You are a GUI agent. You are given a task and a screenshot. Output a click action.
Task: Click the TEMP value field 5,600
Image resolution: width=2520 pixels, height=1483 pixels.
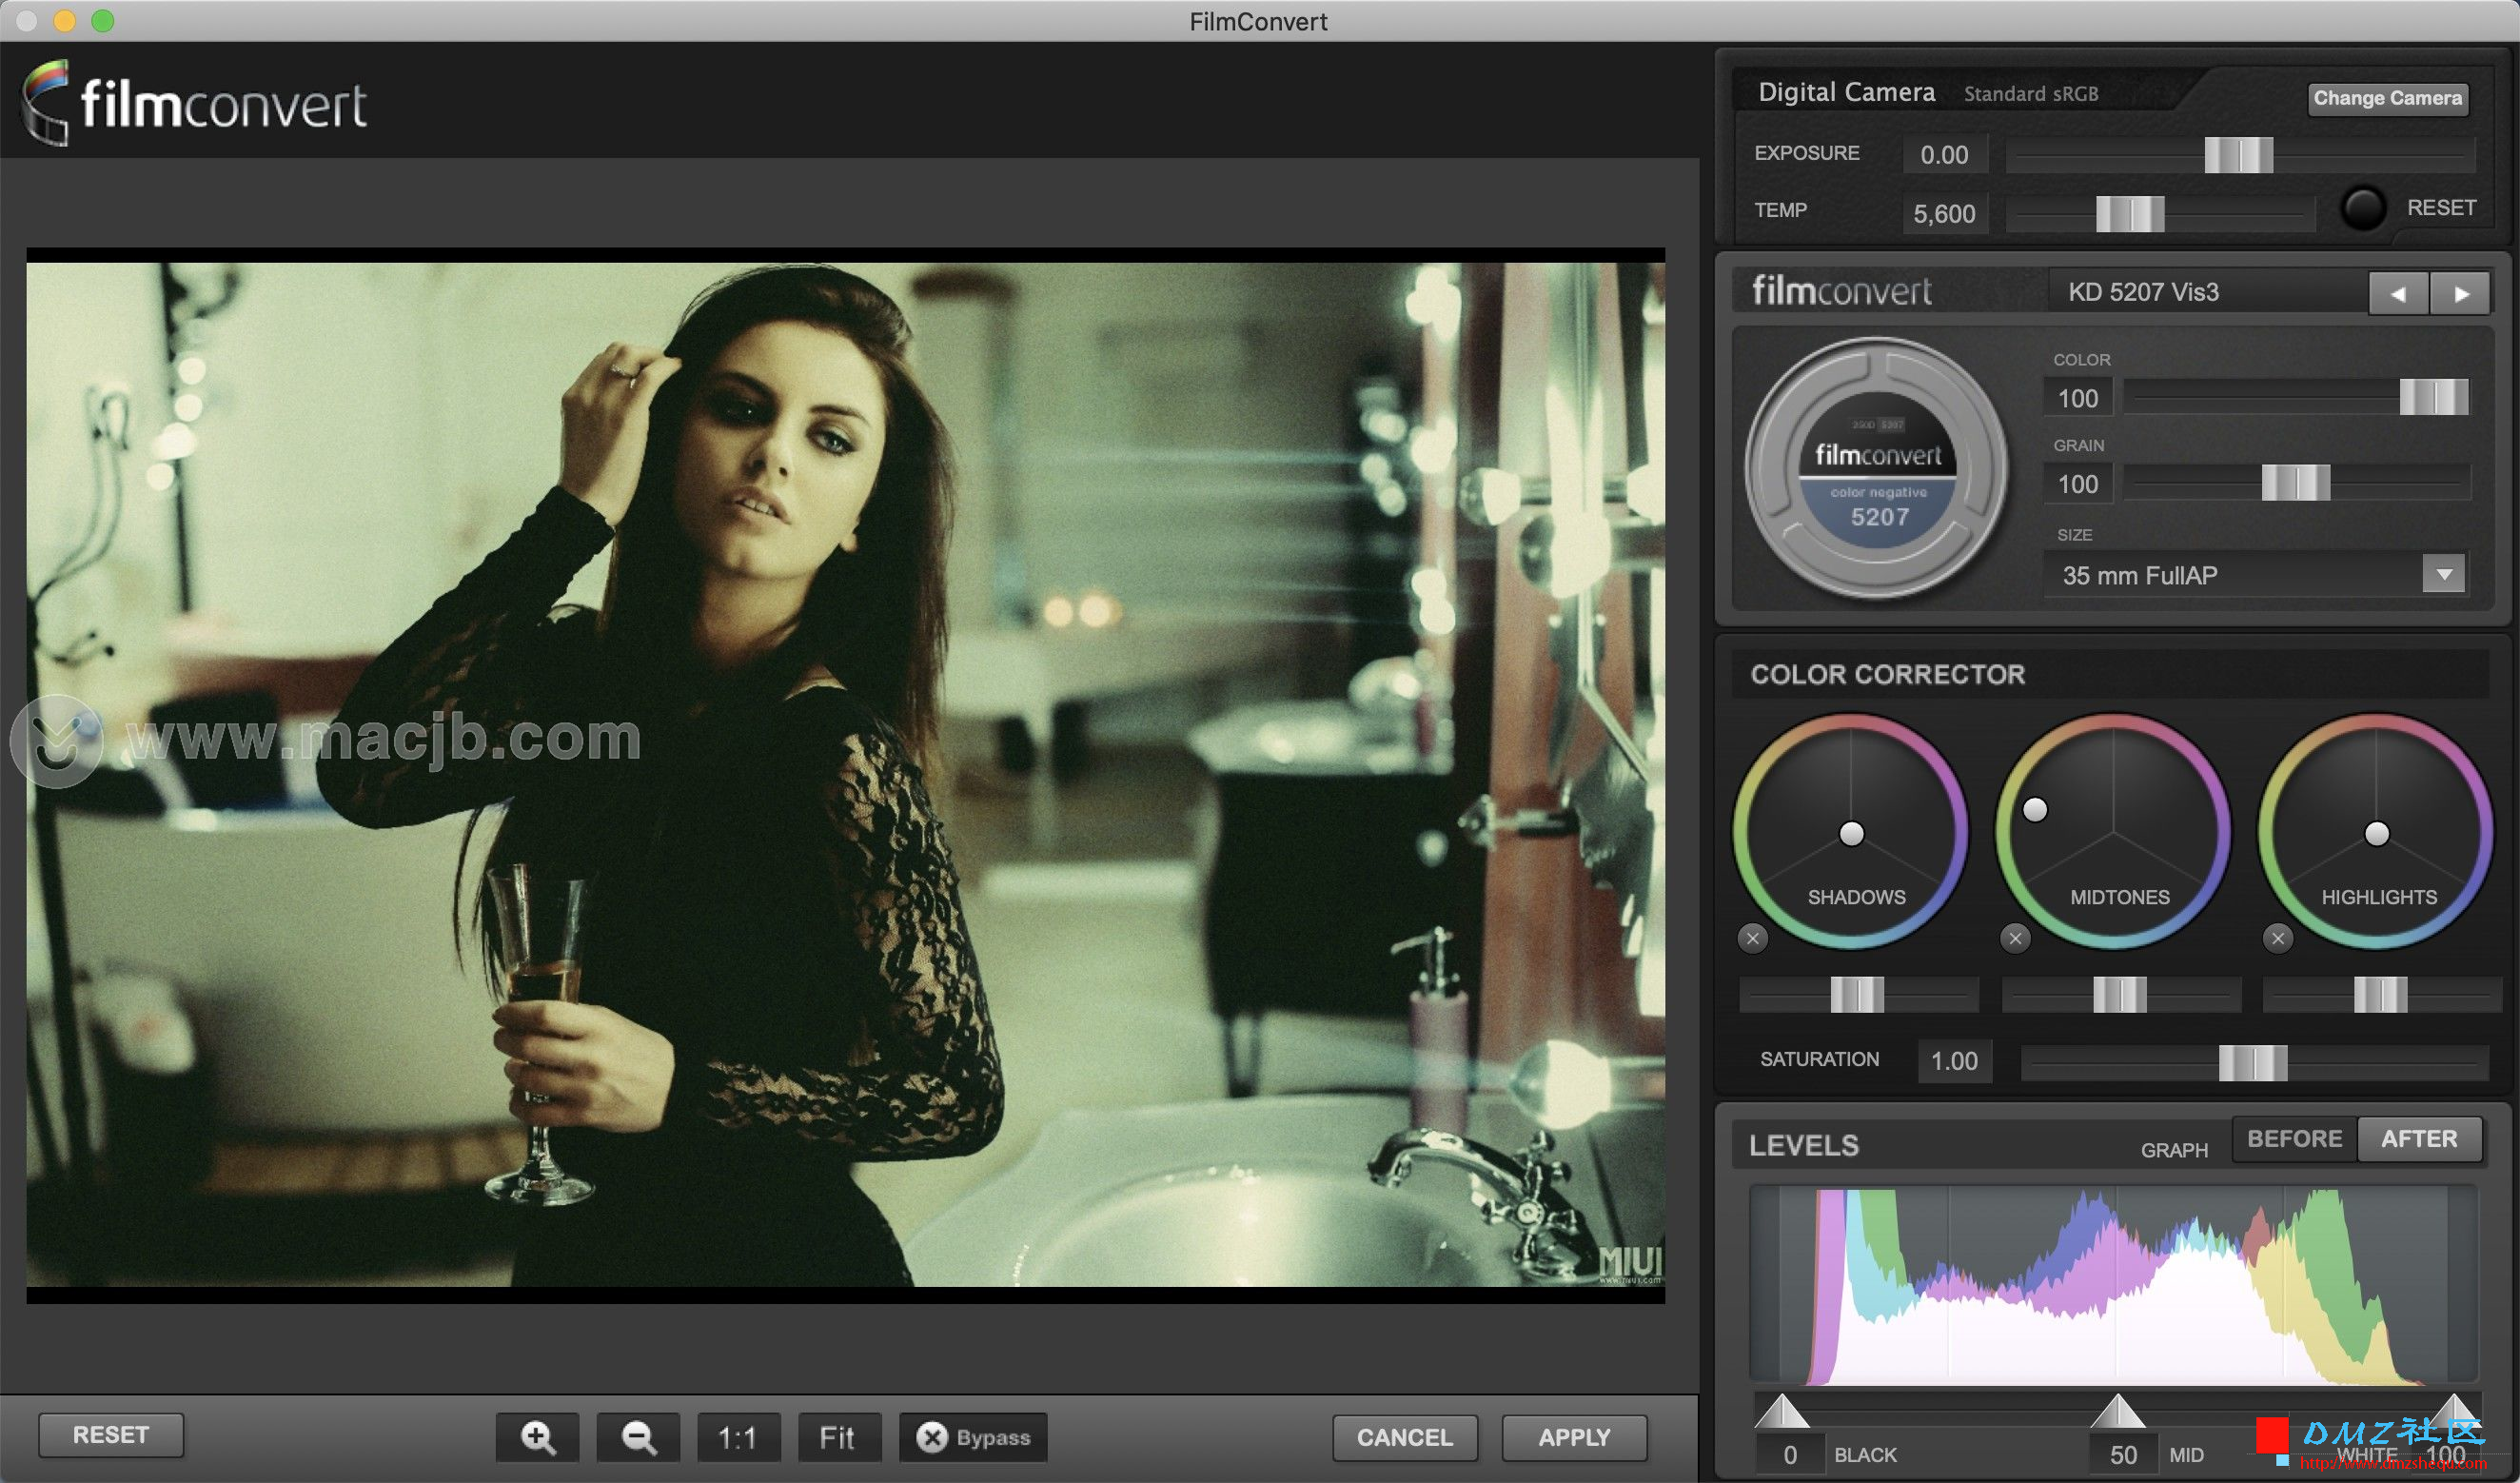1944,214
